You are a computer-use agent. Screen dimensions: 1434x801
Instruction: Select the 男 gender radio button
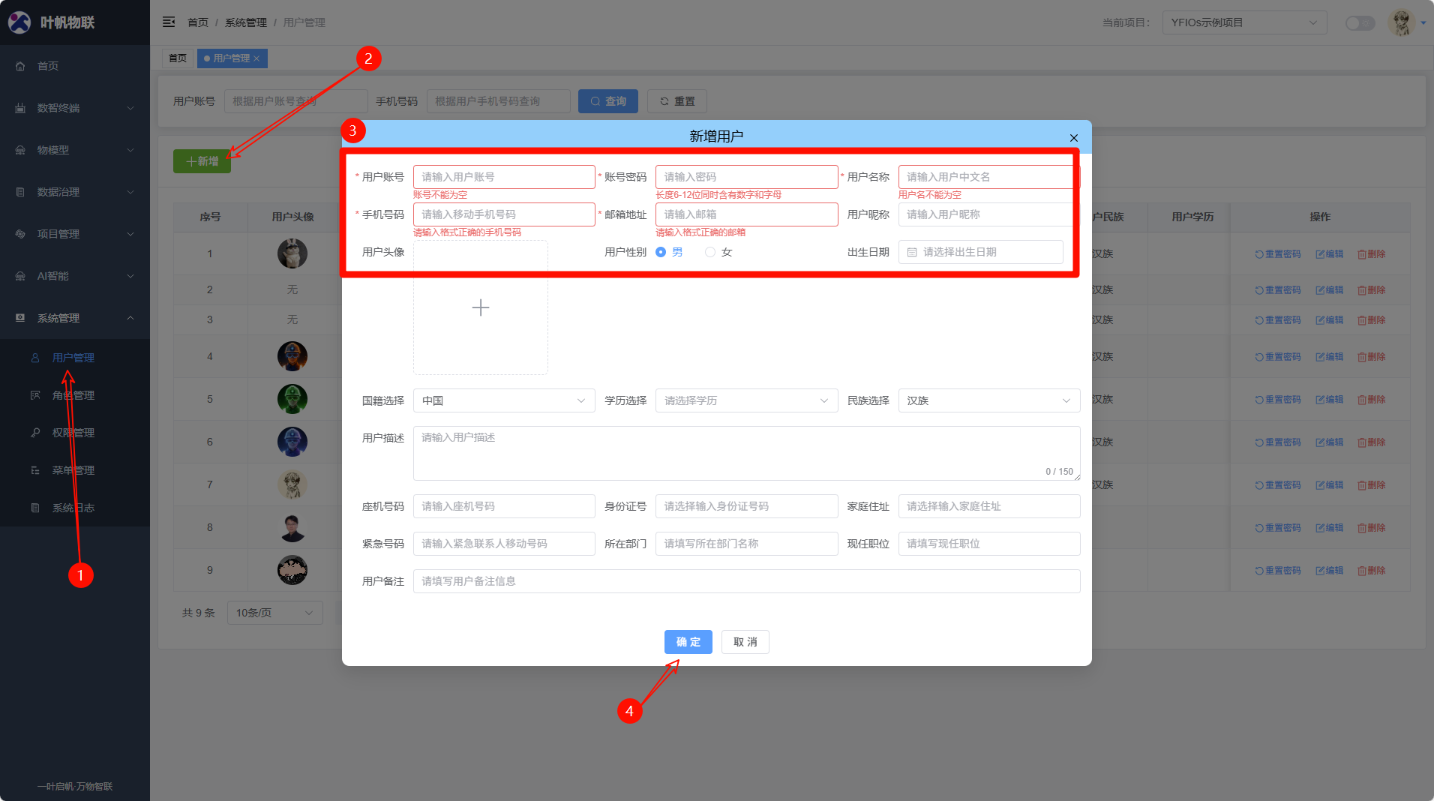(661, 252)
